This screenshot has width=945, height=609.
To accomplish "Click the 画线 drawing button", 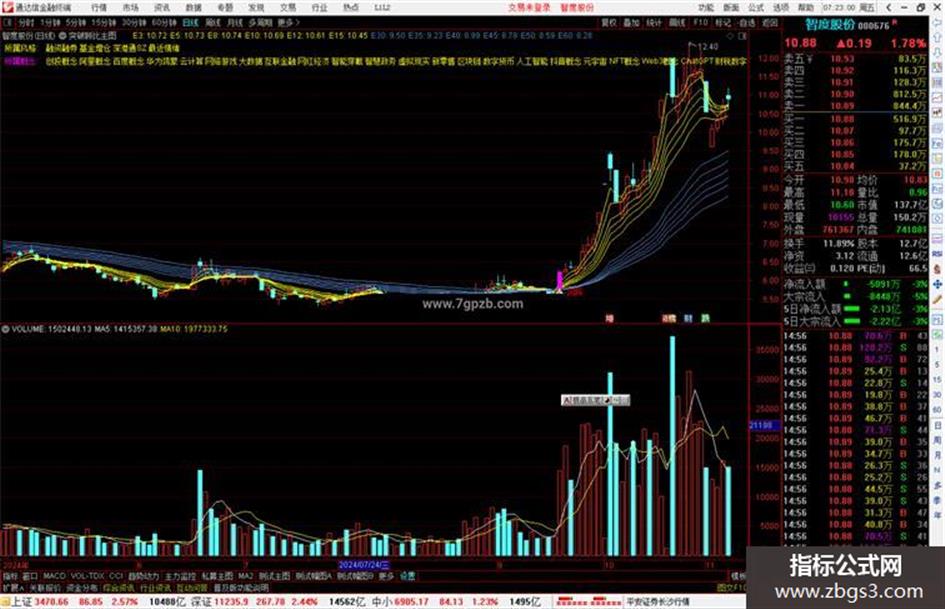I will 677,22.
